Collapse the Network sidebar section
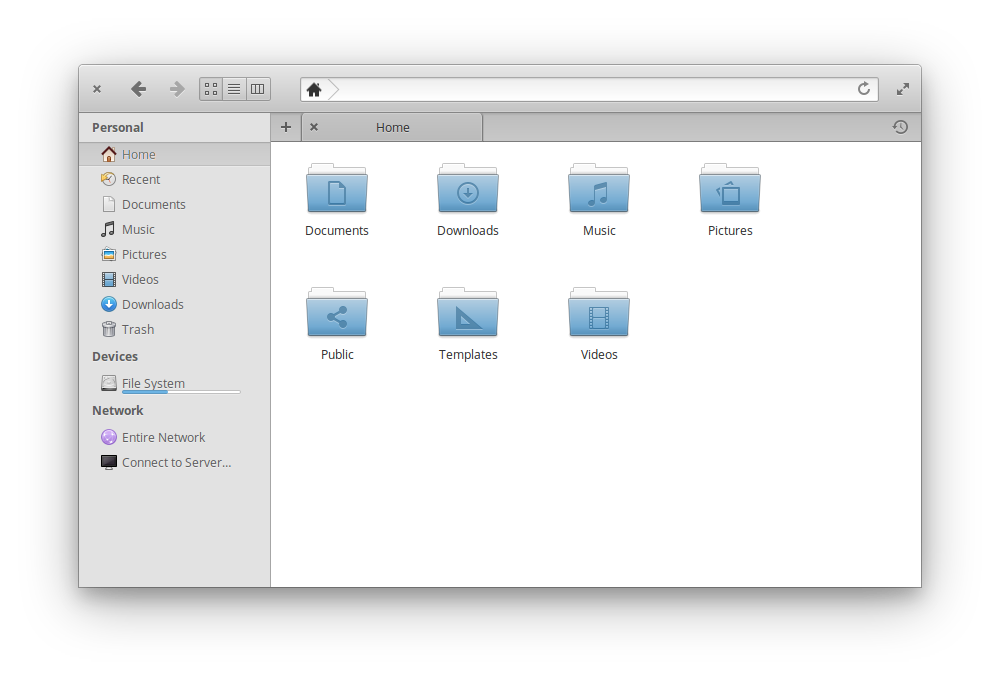The image size is (1000, 680). coord(118,410)
